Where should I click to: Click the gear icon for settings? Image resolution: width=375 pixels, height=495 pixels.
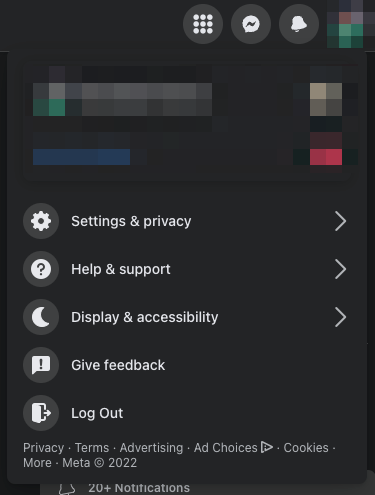pos(41,221)
